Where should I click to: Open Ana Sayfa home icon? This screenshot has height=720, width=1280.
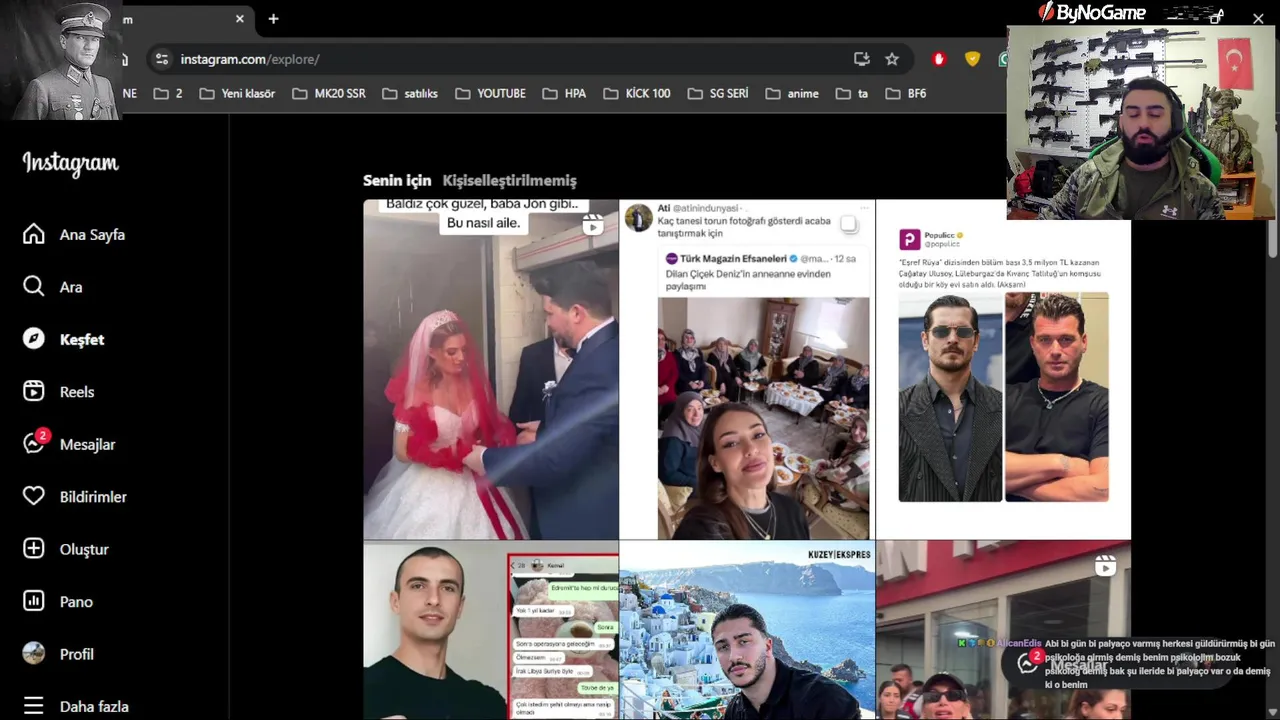[x=34, y=234]
